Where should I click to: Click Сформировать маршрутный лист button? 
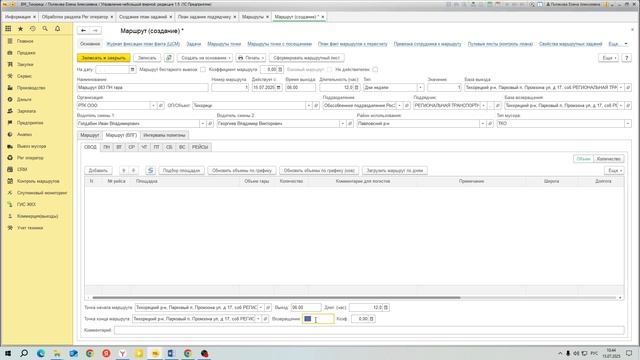pyautogui.click(x=307, y=58)
